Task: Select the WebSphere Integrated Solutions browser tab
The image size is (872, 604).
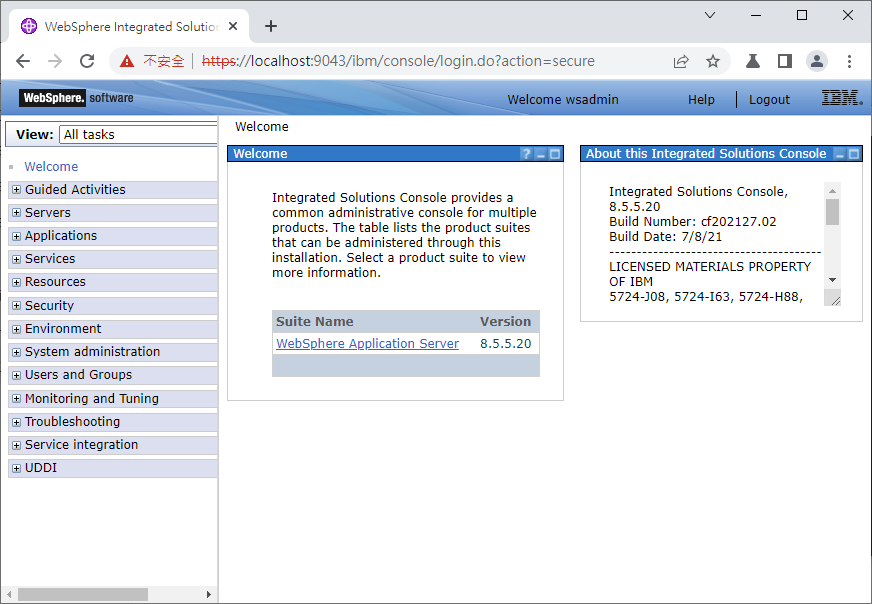Action: click(x=129, y=26)
